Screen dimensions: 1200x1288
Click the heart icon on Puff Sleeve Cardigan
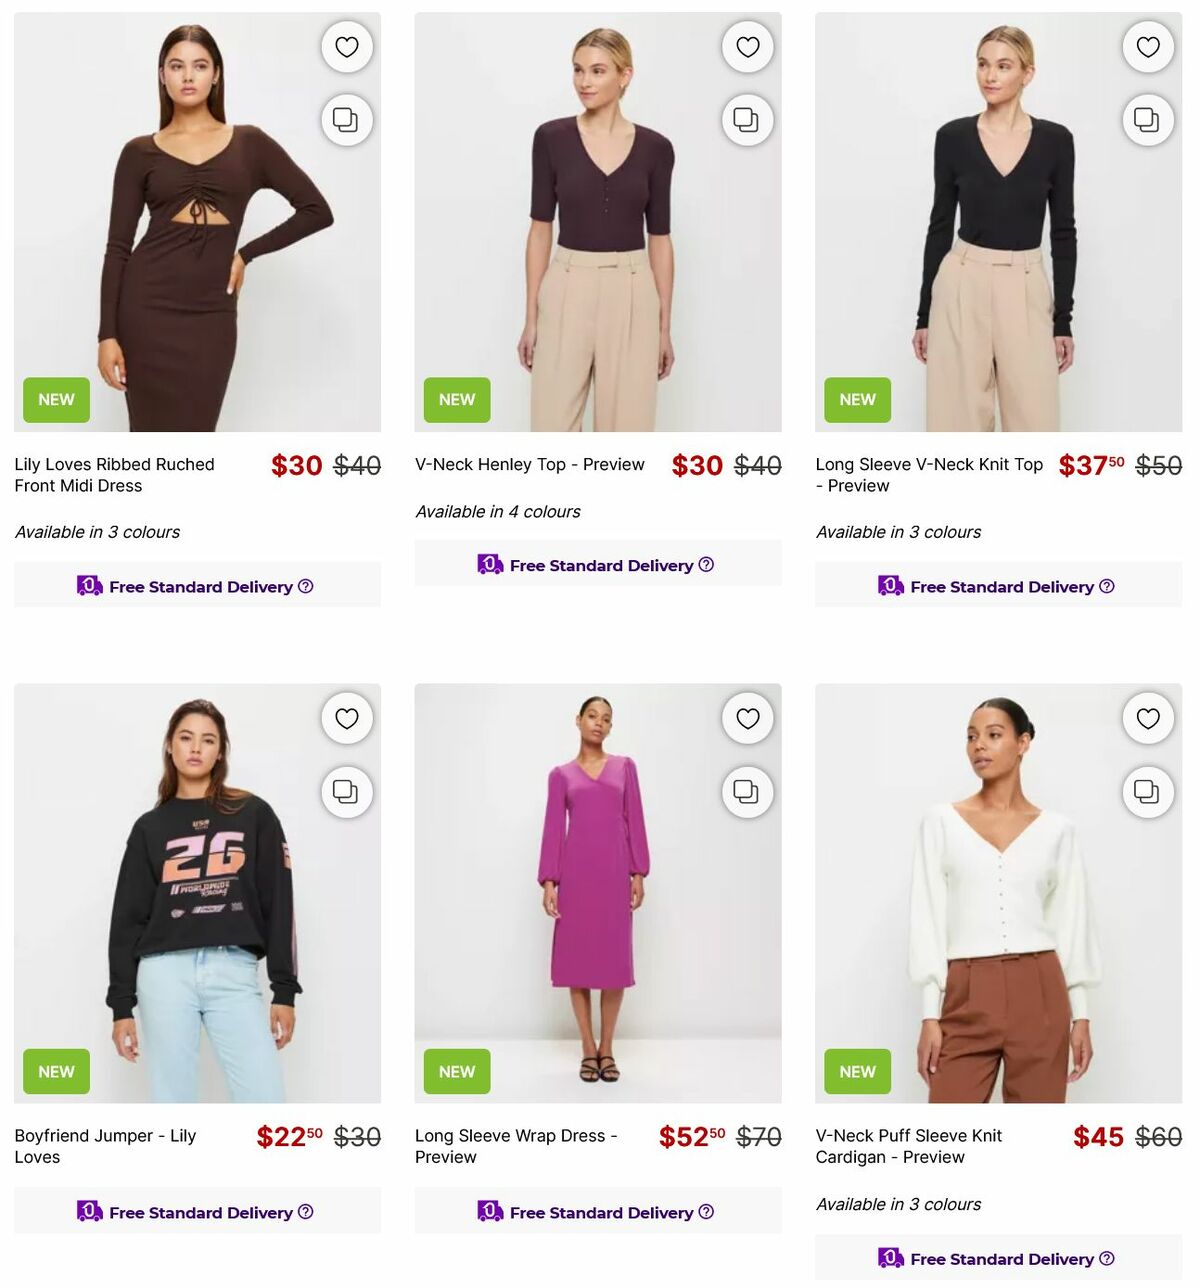[1148, 718]
